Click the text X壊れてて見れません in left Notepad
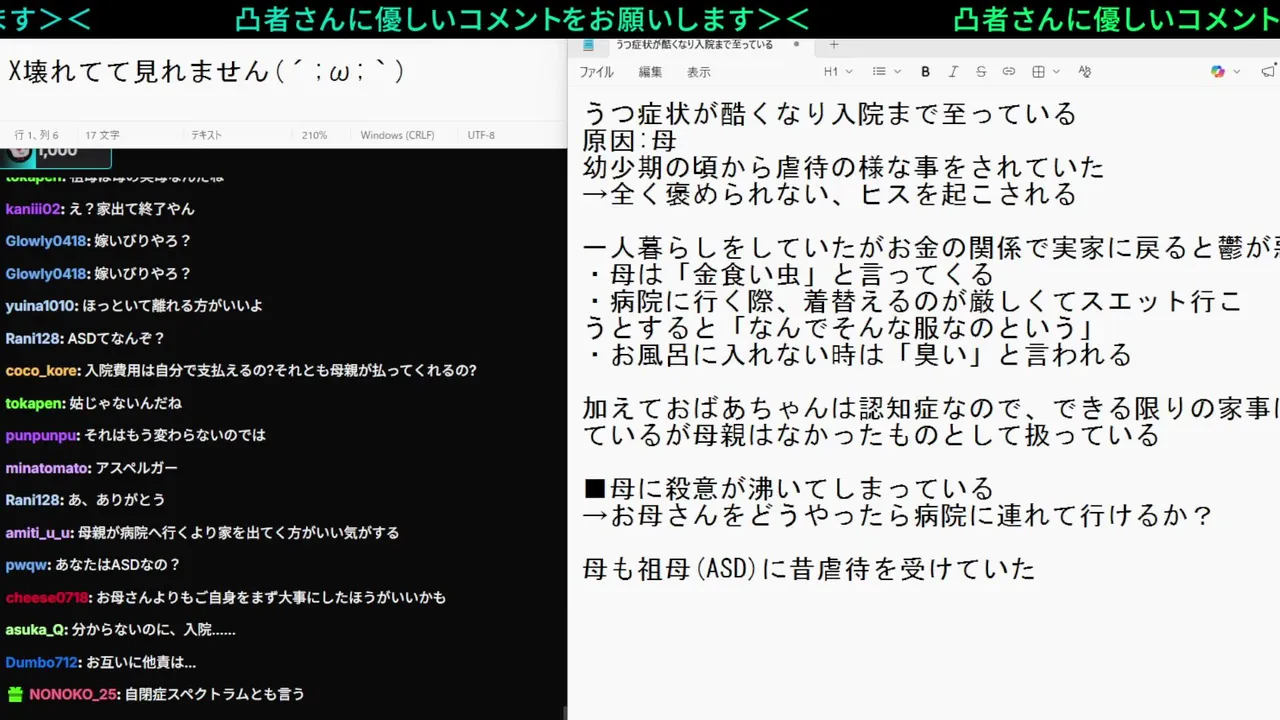1280x720 pixels. click(139, 71)
